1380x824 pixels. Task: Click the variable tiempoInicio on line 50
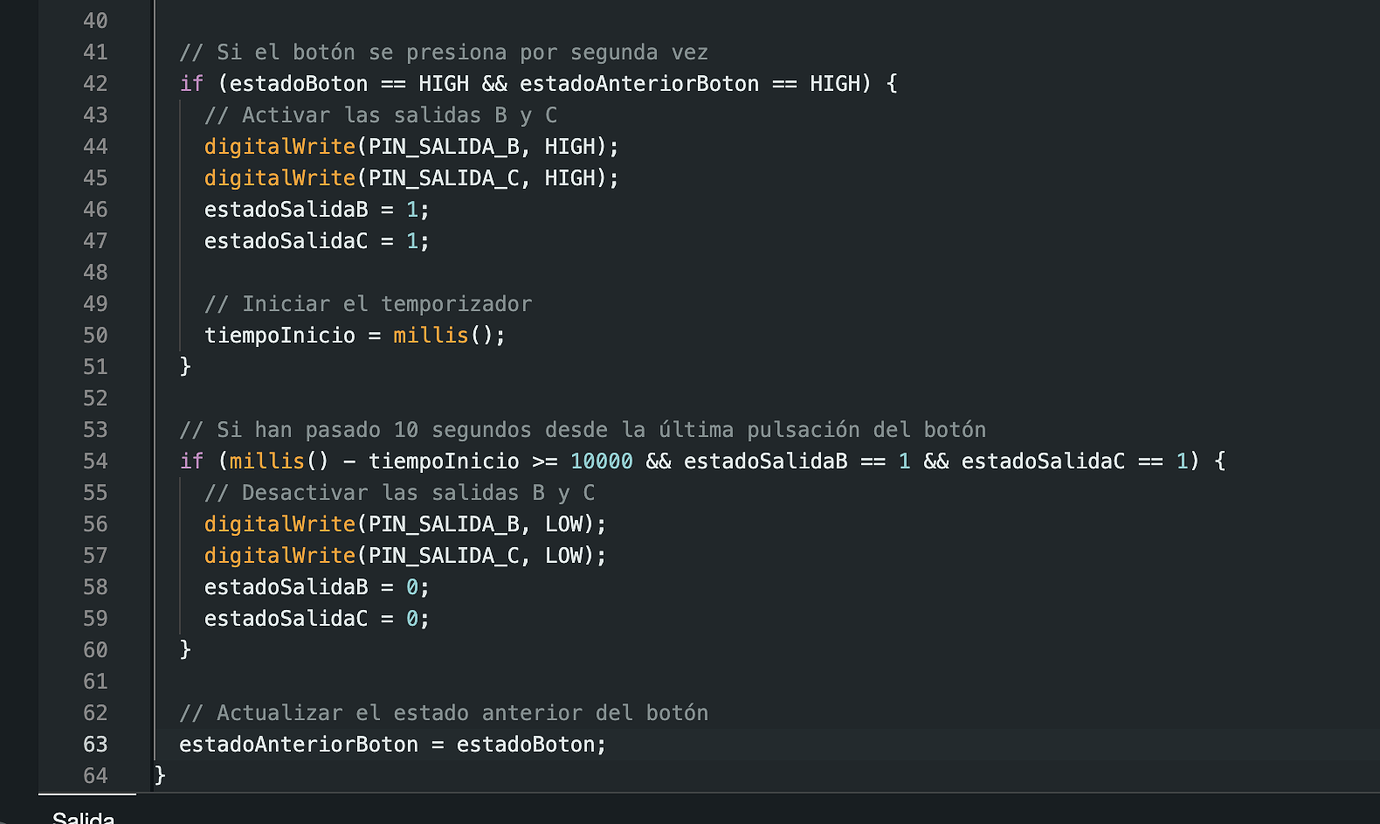(279, 335)
